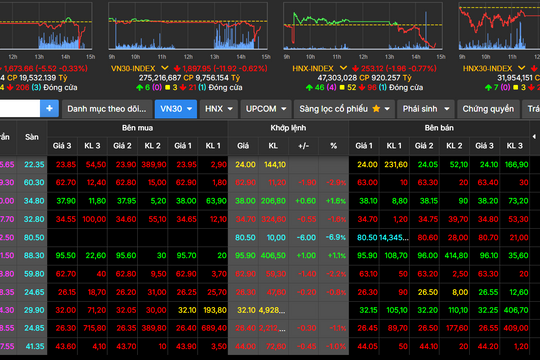Expand the HNX market dropdown

pos(230,109)
